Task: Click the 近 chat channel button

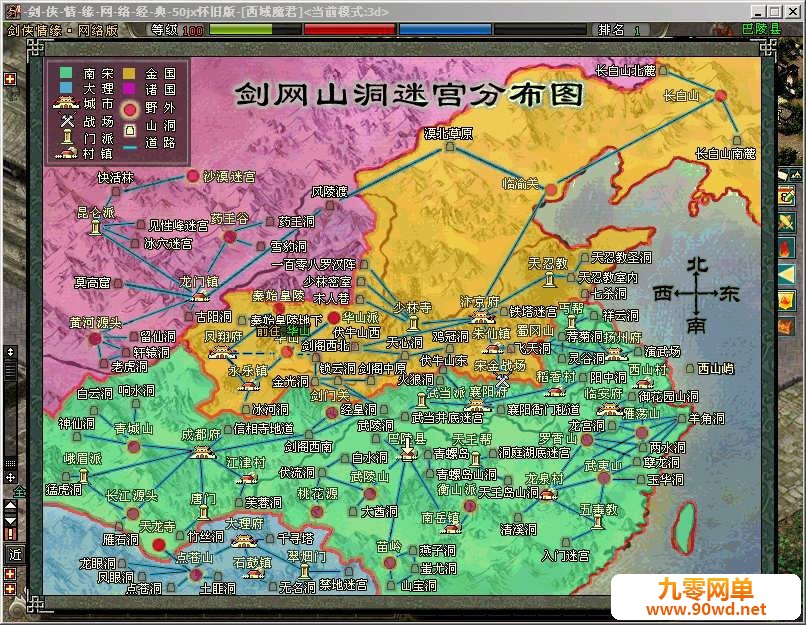Action: (x=14, y=555)
